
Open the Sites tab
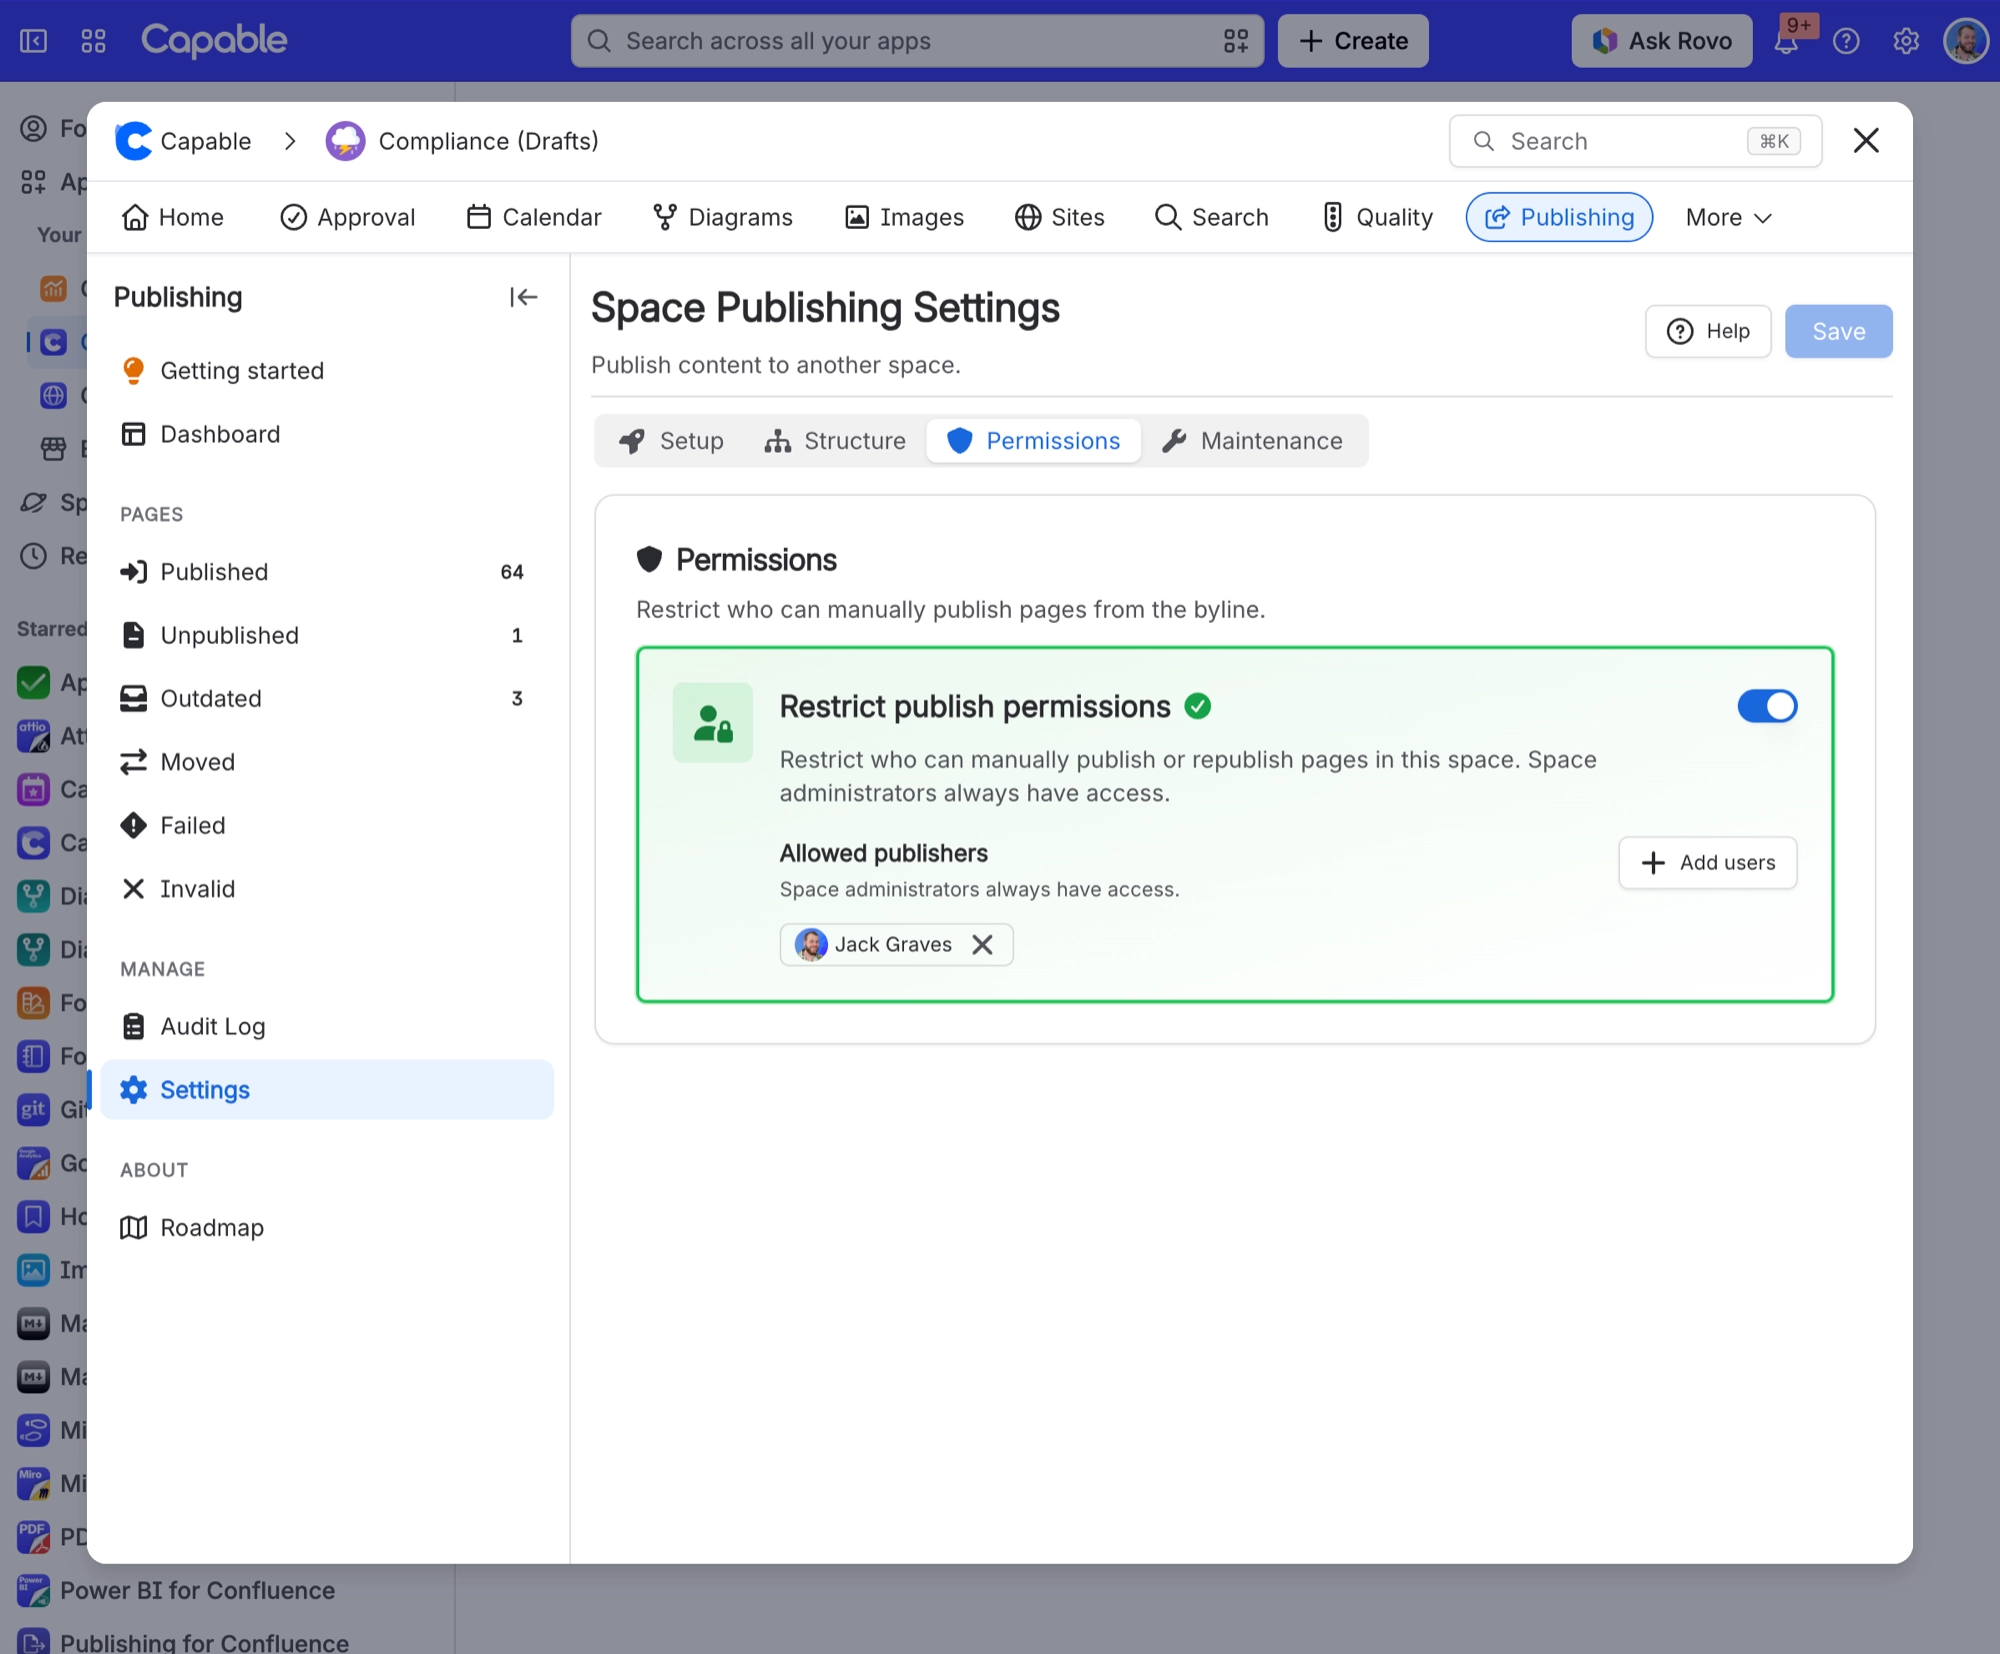(x=1059, y=217)
